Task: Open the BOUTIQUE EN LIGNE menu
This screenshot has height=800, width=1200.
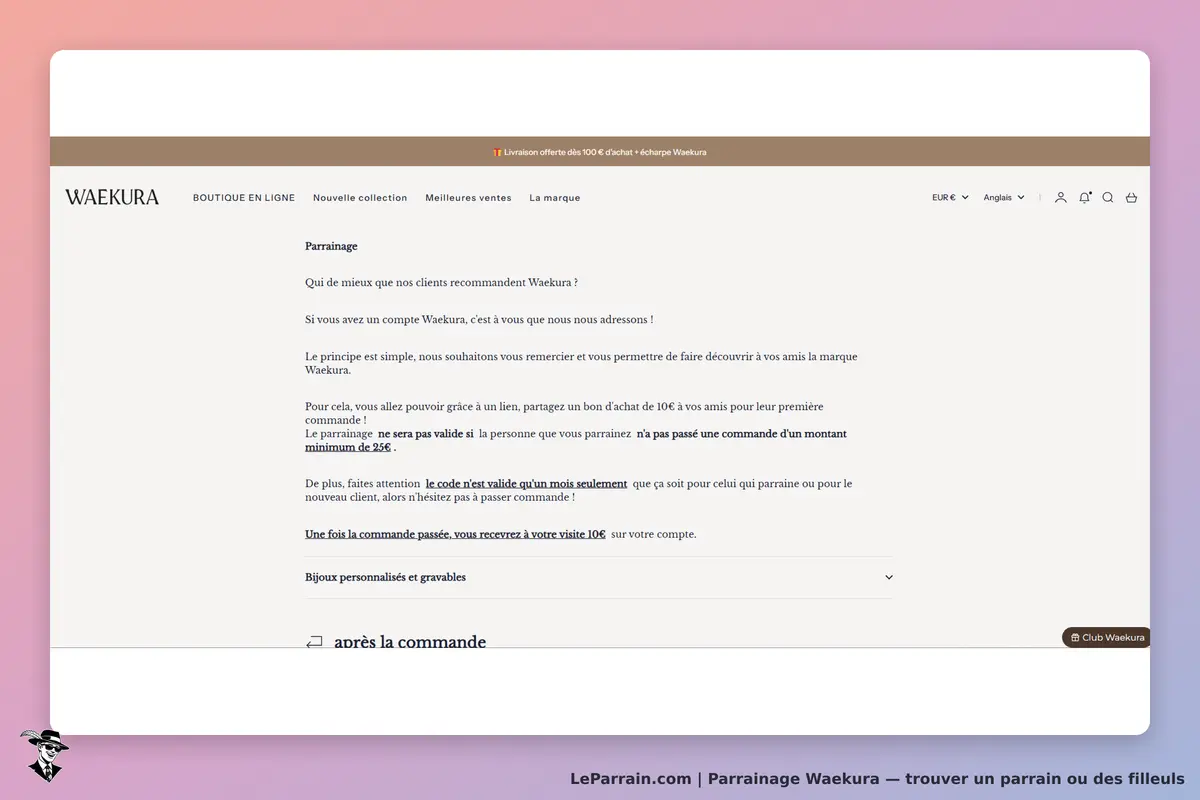Action: click(244, 198)
